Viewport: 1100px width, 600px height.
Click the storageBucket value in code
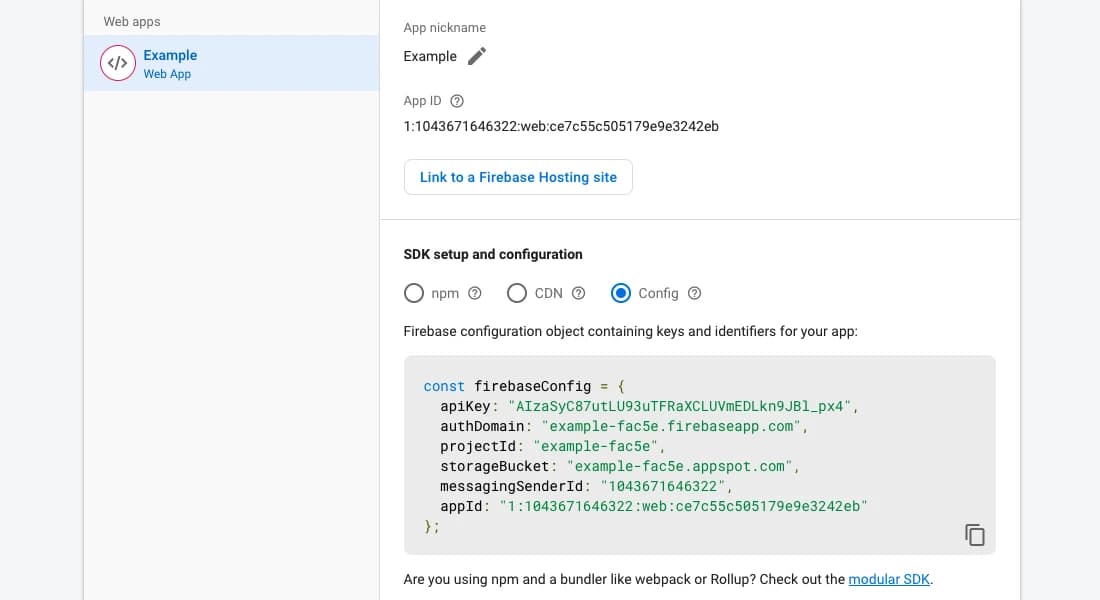click(679, 467)
